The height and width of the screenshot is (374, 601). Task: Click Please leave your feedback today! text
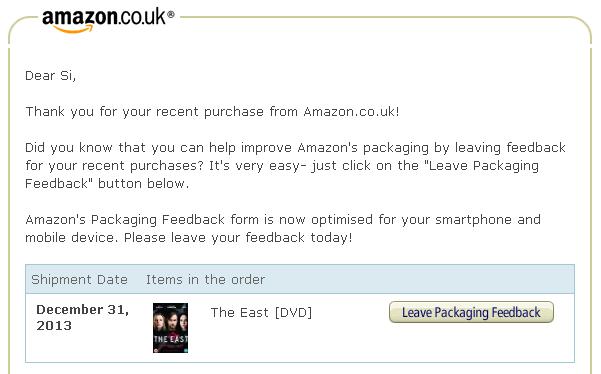(x=238, y=238)
